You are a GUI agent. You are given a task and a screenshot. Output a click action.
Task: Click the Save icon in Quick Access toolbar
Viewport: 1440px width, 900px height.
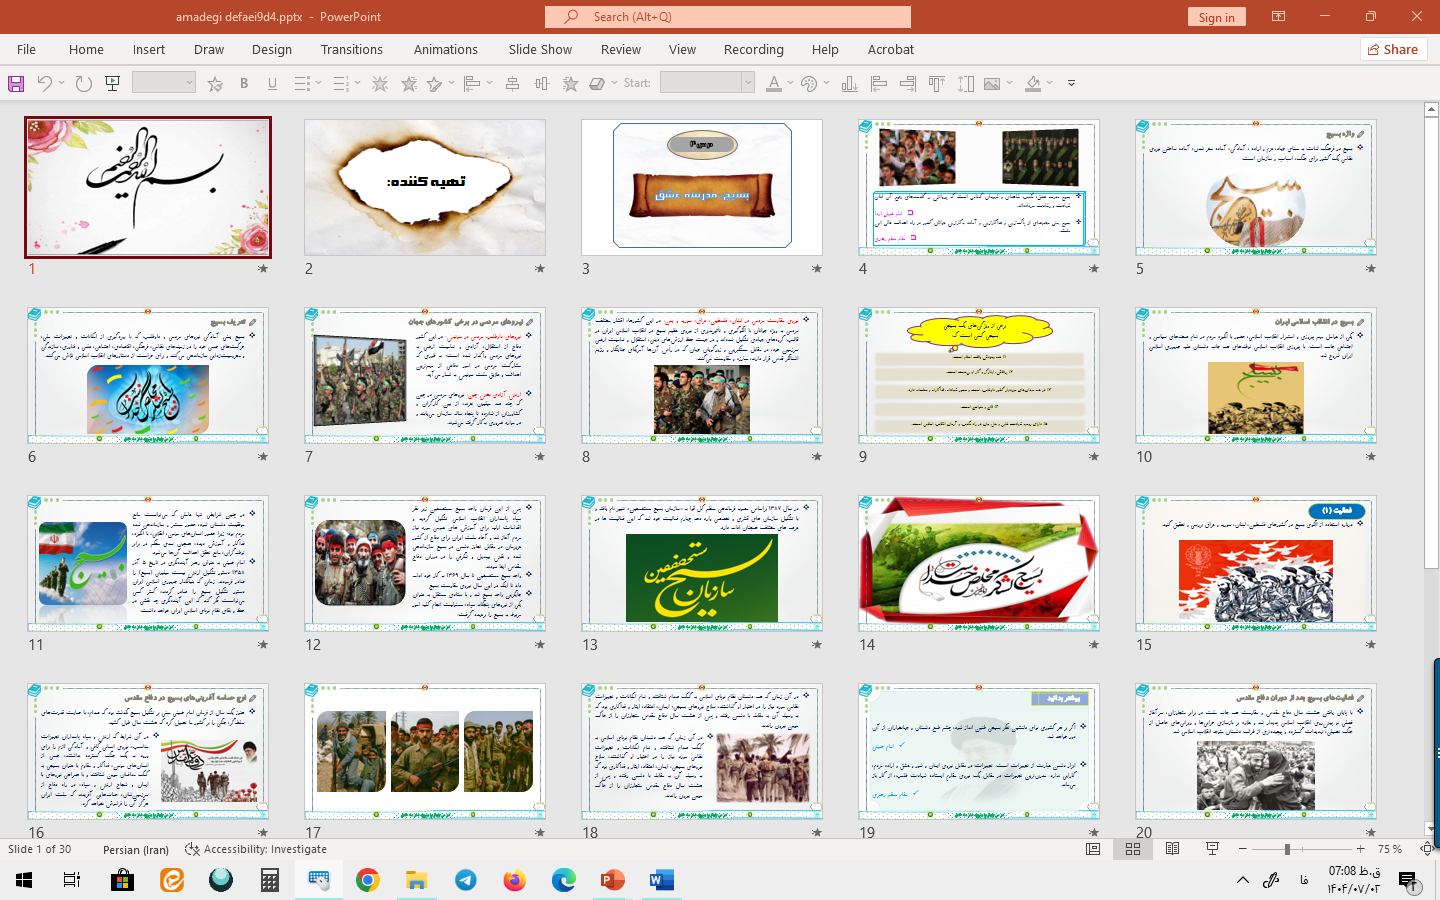(x=16, y=84)
